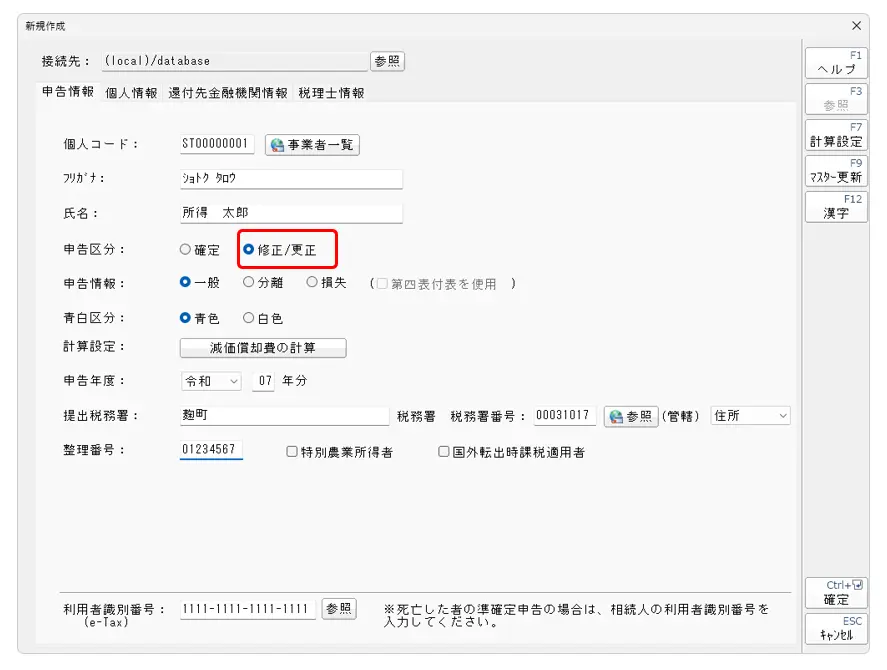Enable the 特別農業所得者 checkbox
Image resolution: width=887 pixels, height=670 pixels.
tap(292, 452)
